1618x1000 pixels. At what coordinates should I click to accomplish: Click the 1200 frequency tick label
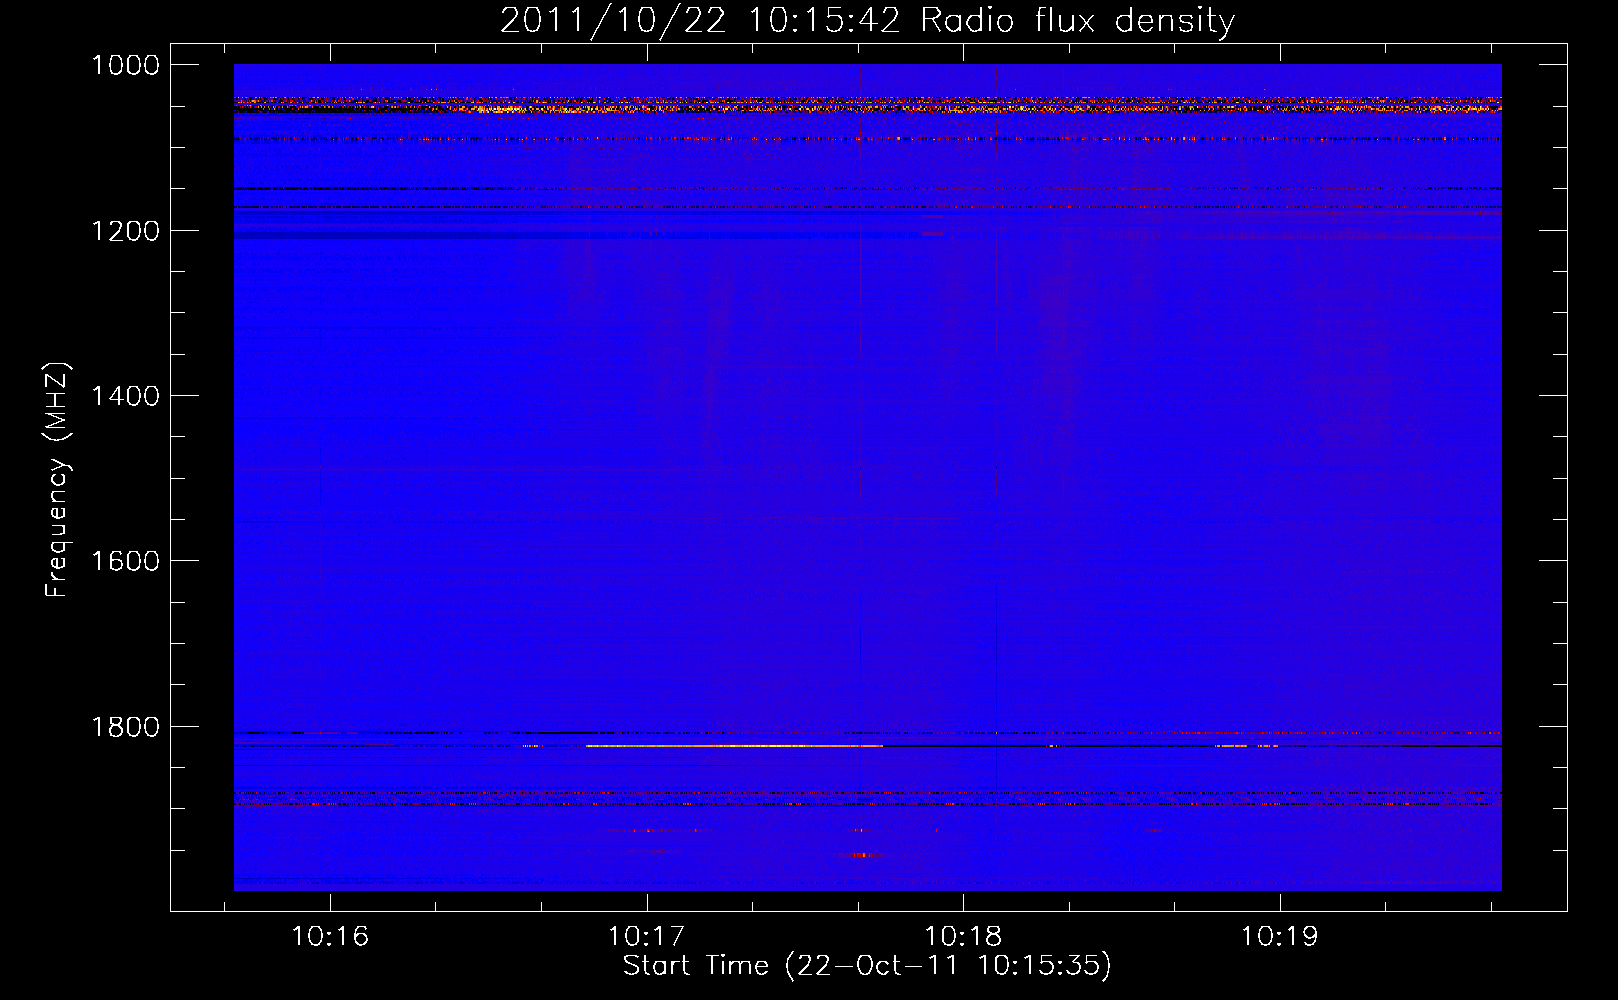(x=125, y=231)
